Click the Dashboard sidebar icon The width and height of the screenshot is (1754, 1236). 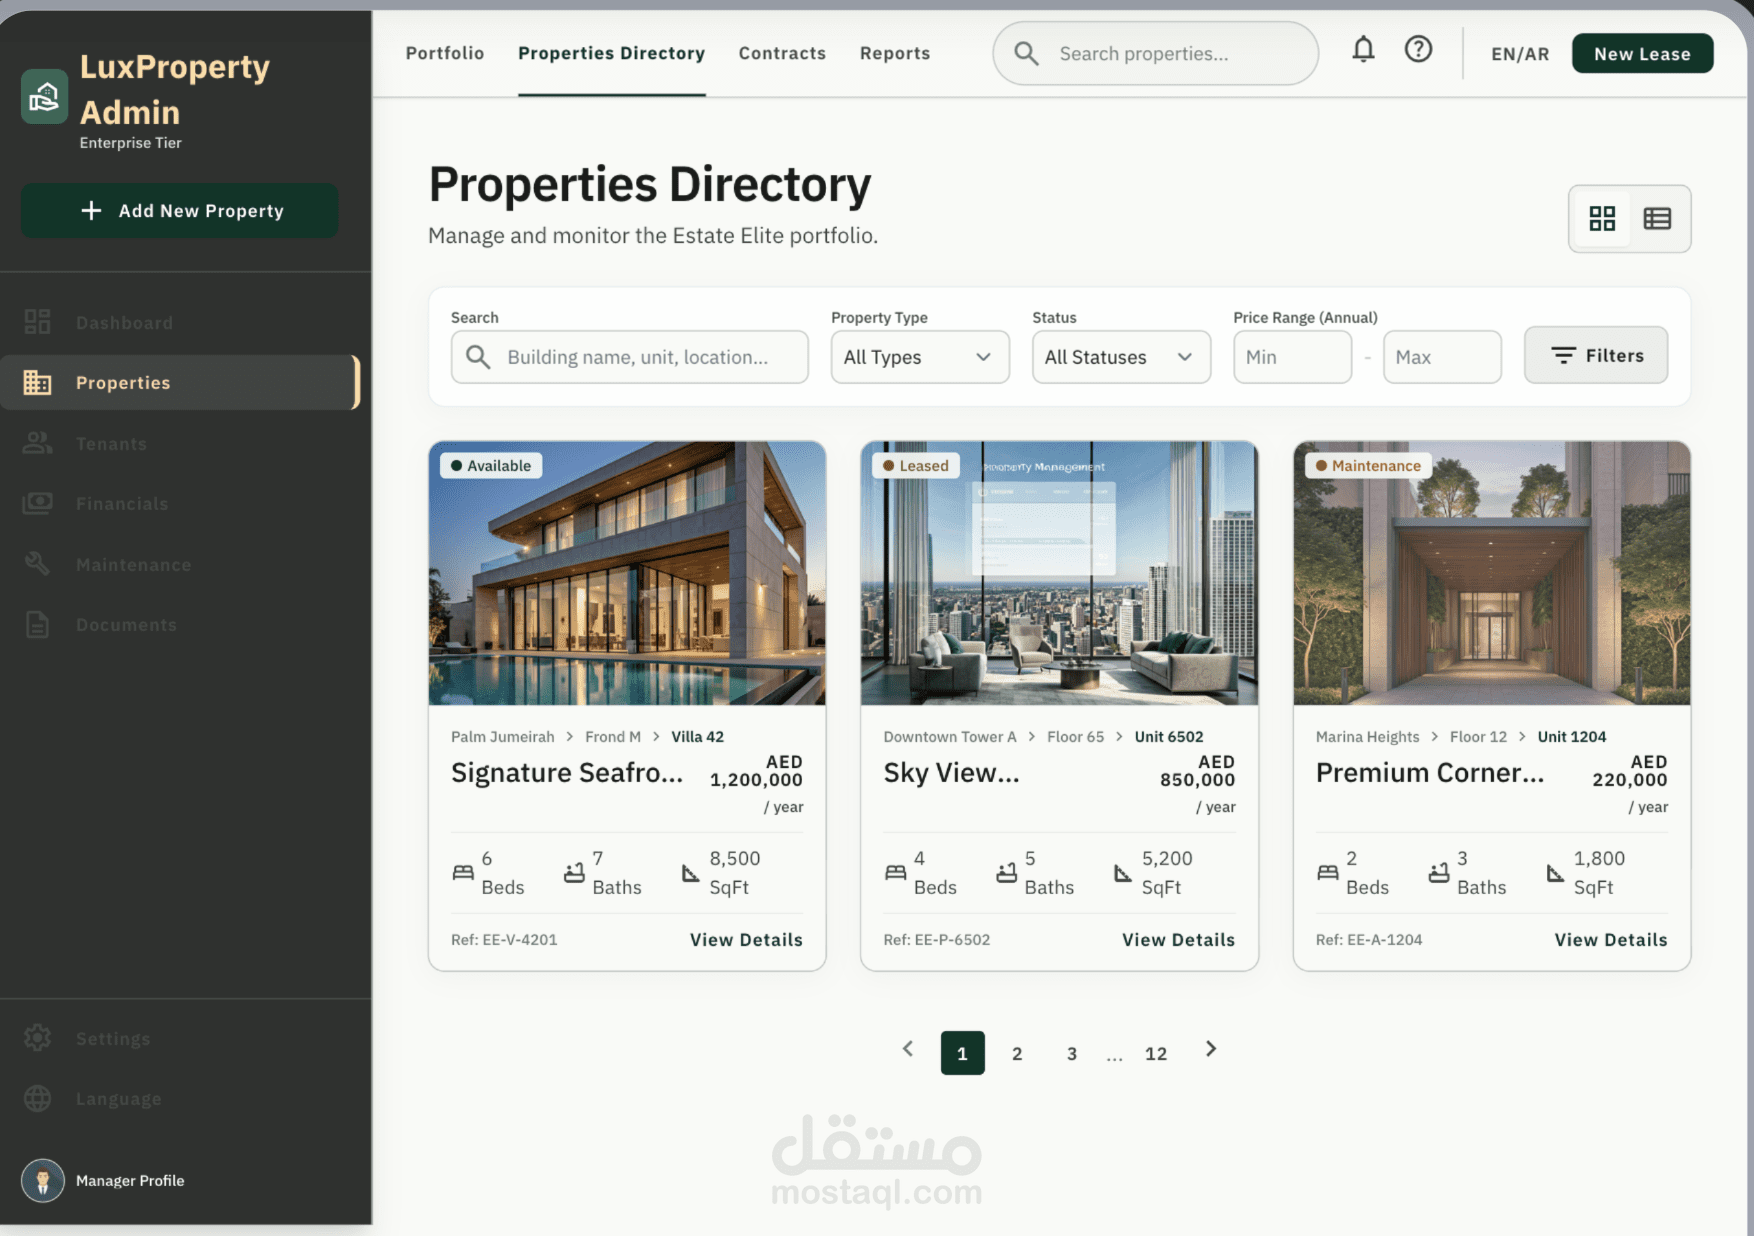tap(38, 322)
